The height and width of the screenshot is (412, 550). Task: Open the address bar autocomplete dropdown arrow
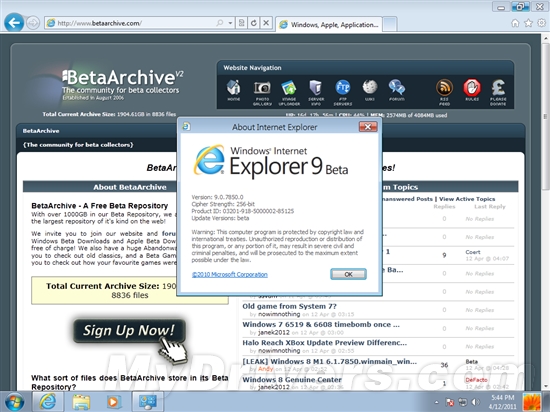tap(230, 23)
